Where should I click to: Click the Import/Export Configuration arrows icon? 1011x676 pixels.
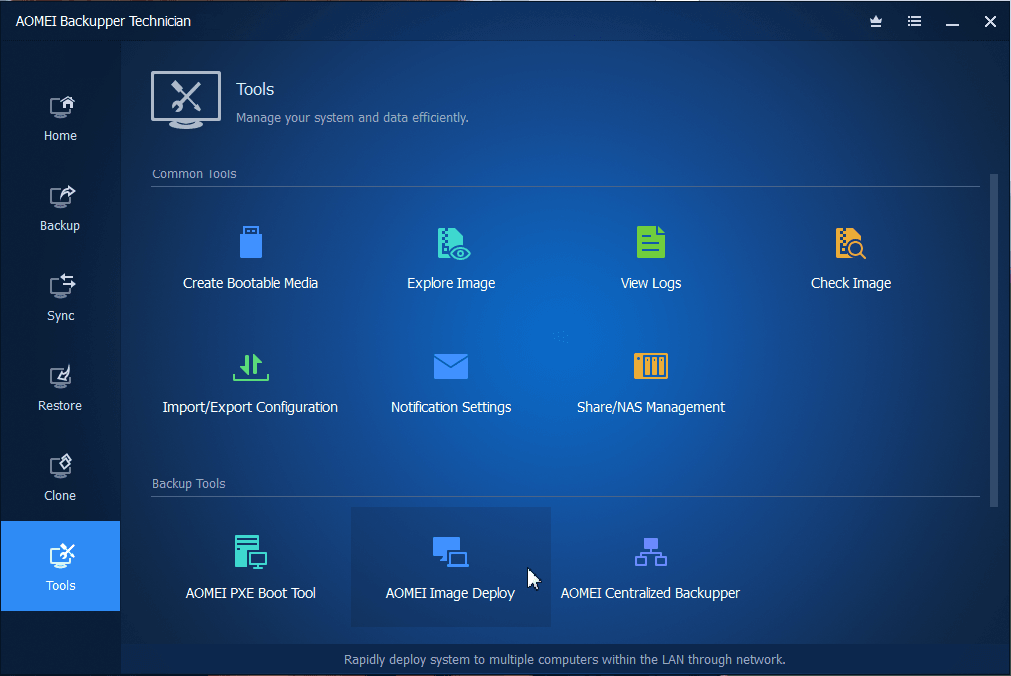coord(251,367)
